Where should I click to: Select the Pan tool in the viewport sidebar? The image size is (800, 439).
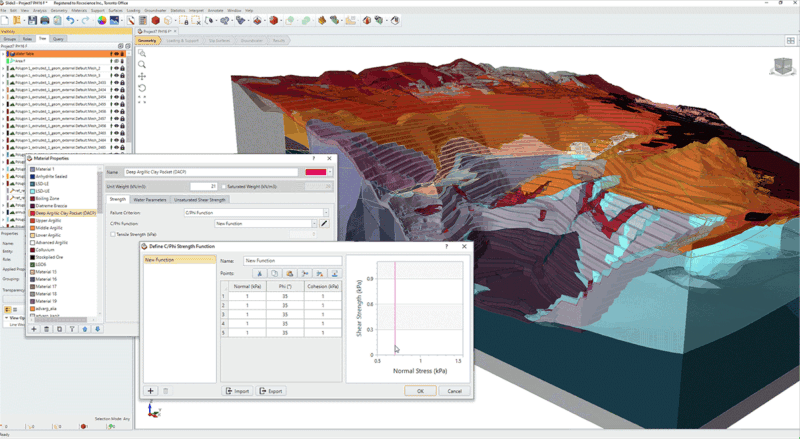click(x=142, y=76)
